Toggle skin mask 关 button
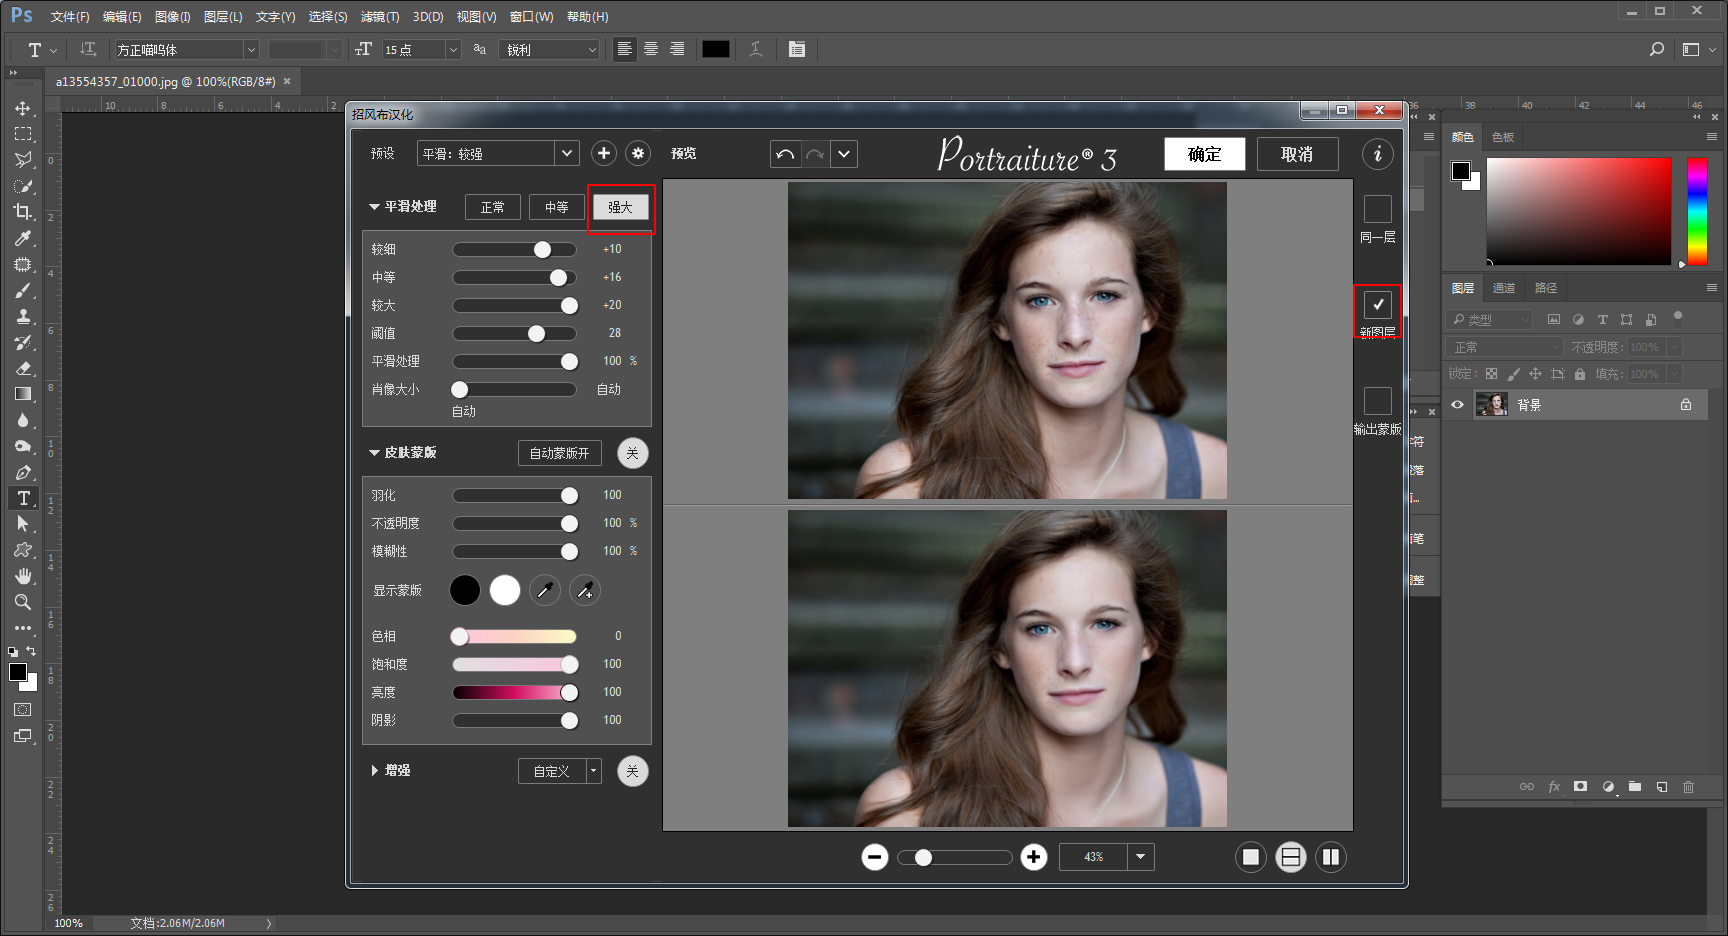 coord(632,453)
